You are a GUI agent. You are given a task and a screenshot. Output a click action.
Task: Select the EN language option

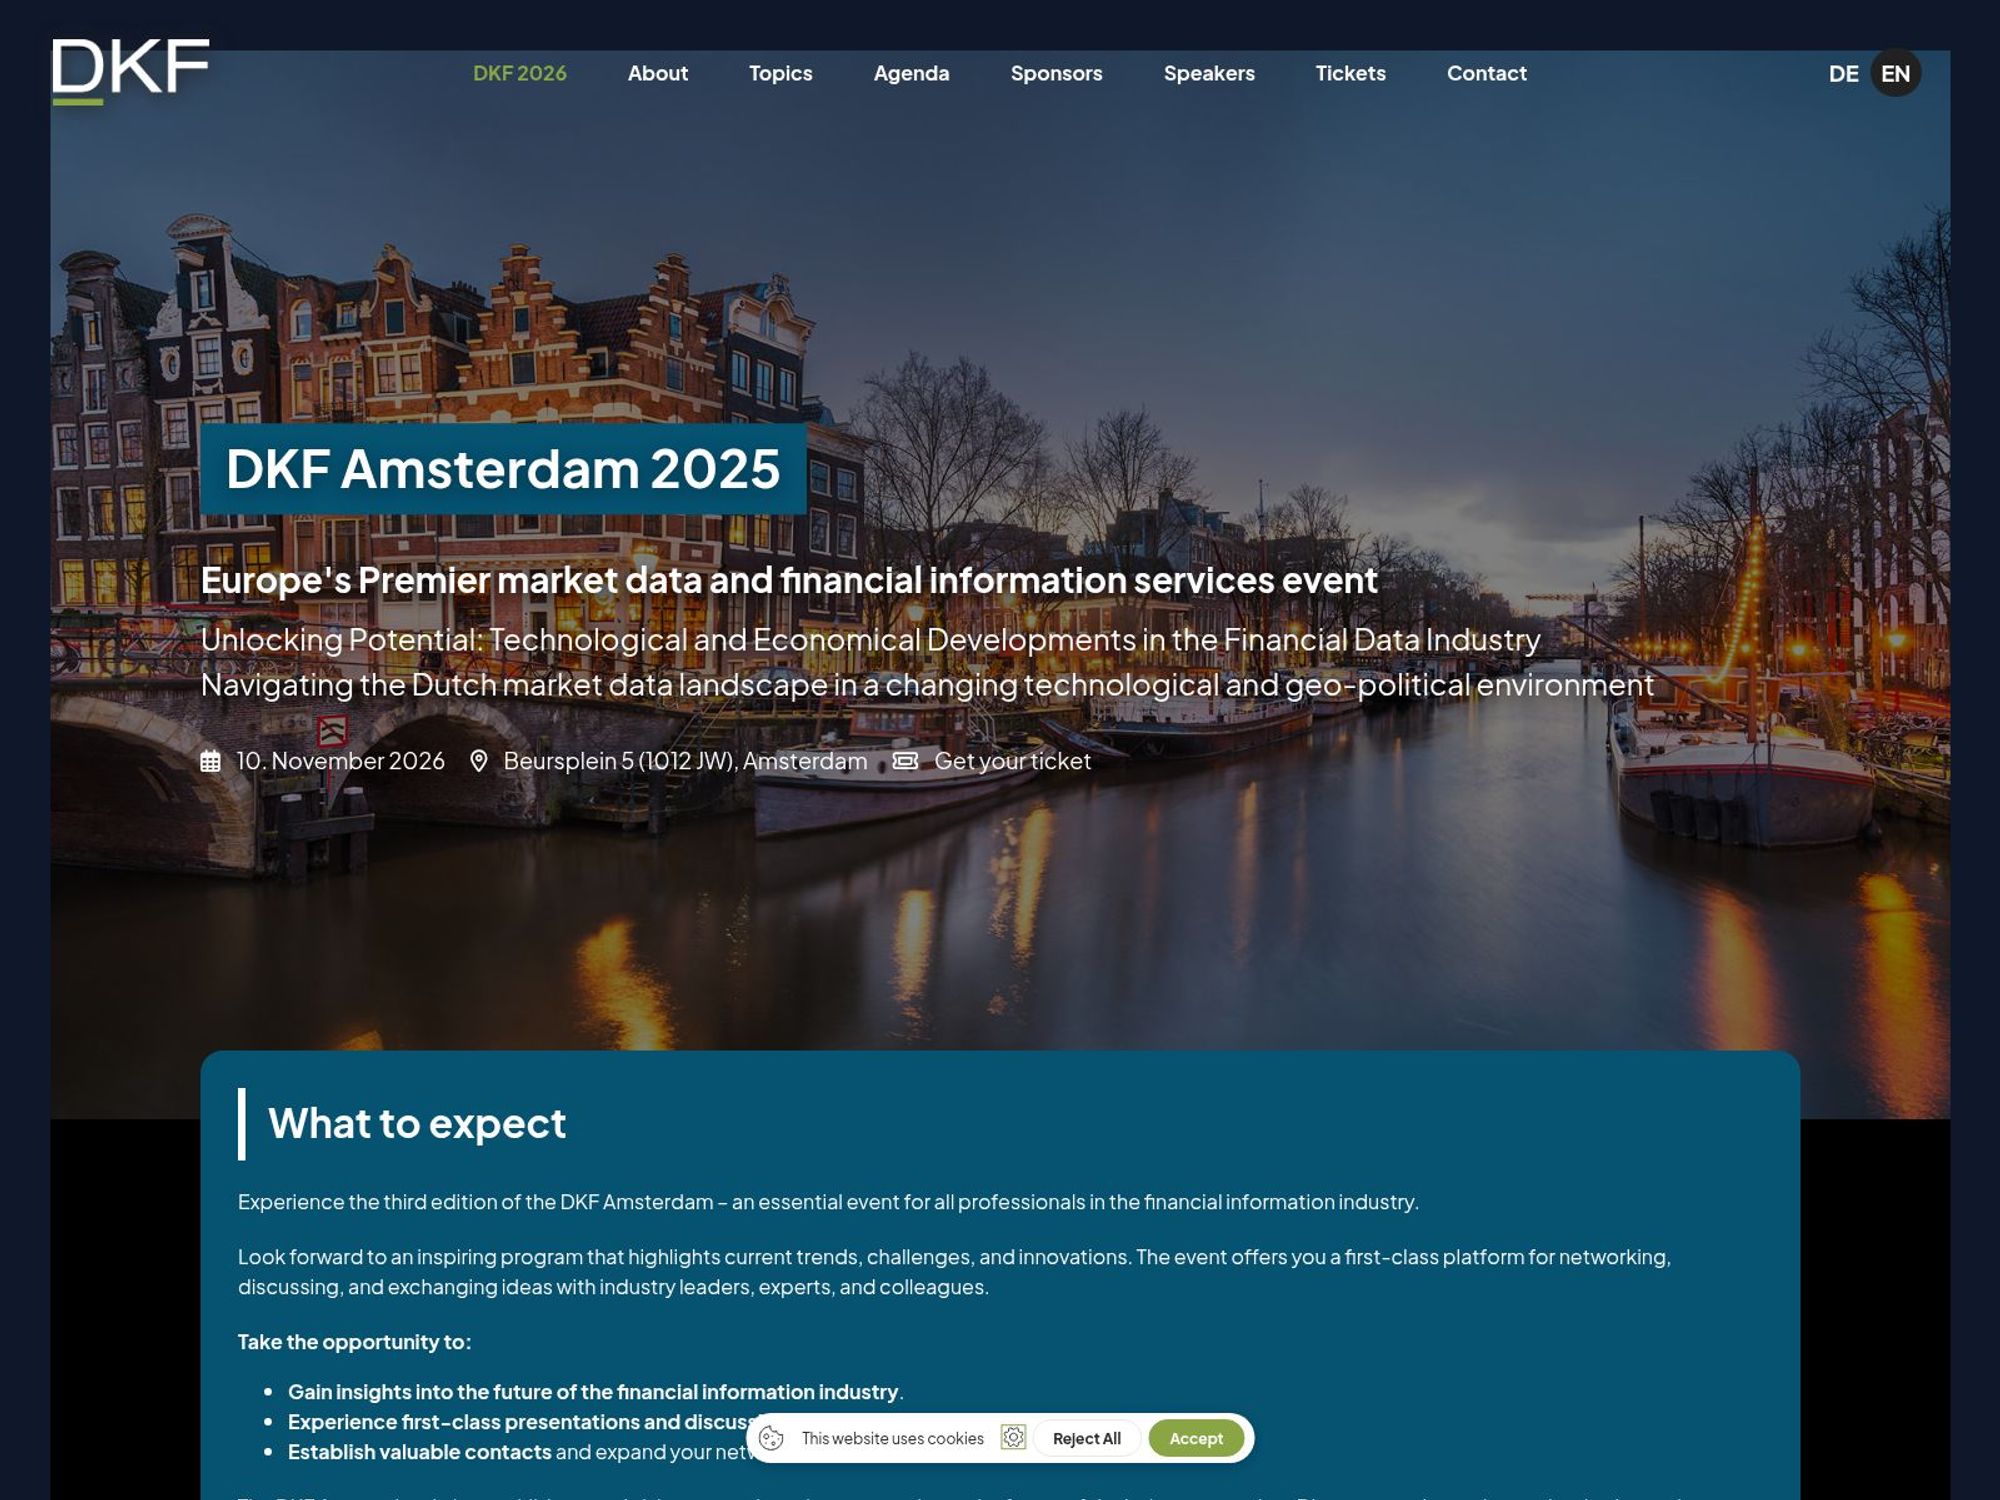click(x=1897, y=73)
